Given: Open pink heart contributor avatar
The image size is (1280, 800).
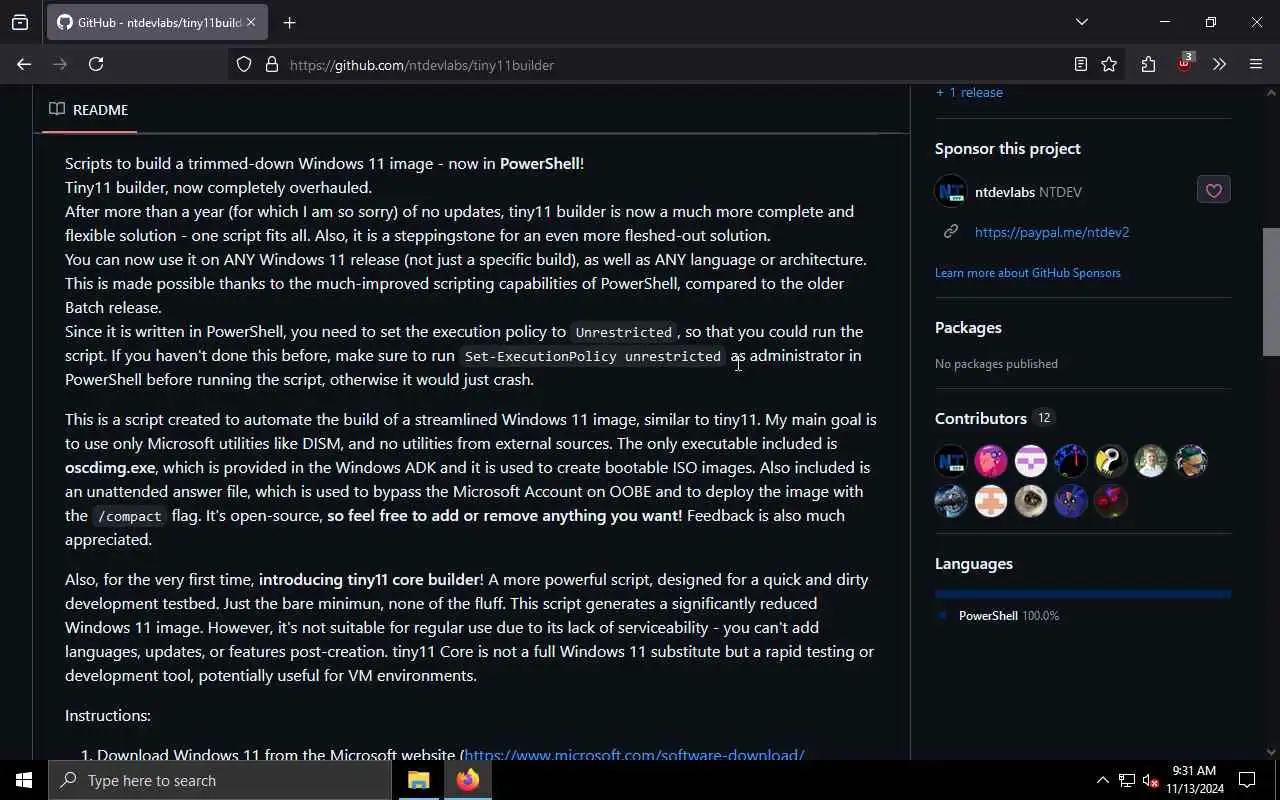Looking at the screenshot, I should click(x=991, y=461).
